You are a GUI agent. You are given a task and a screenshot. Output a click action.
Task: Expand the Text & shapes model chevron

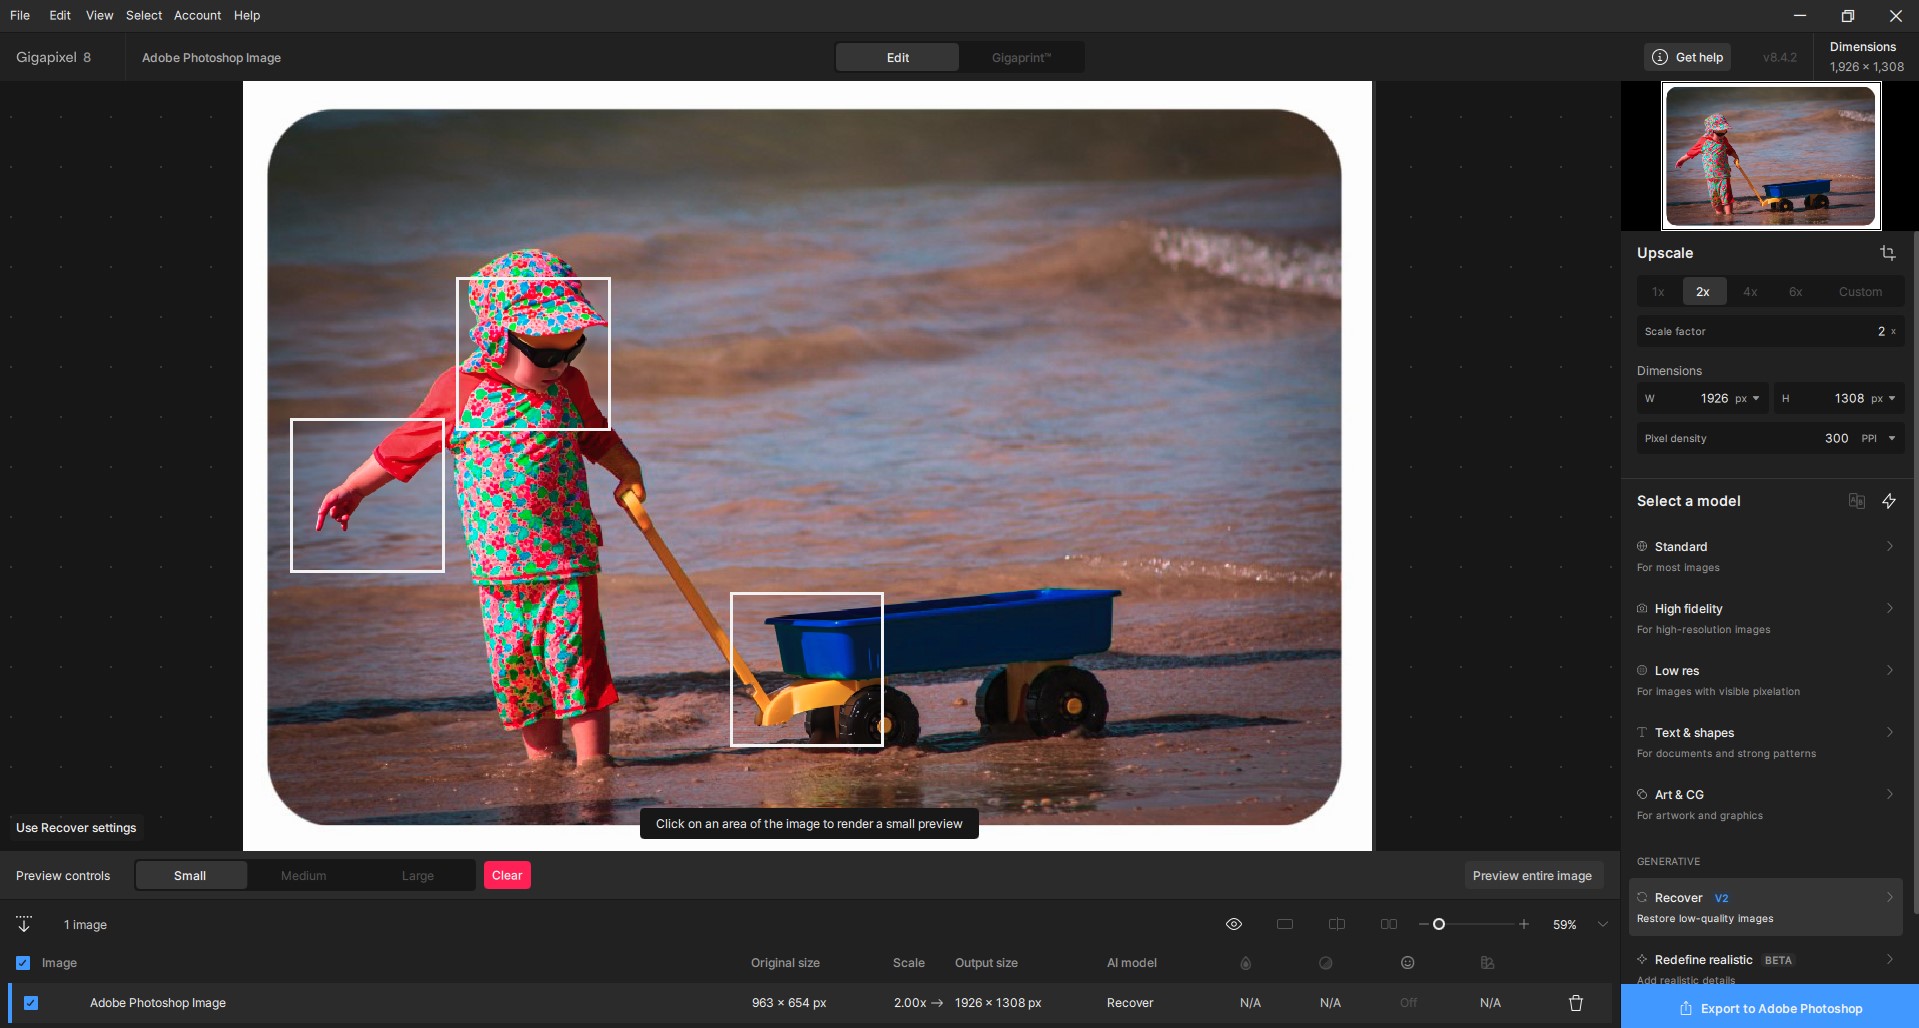(x=1890, y=732)
